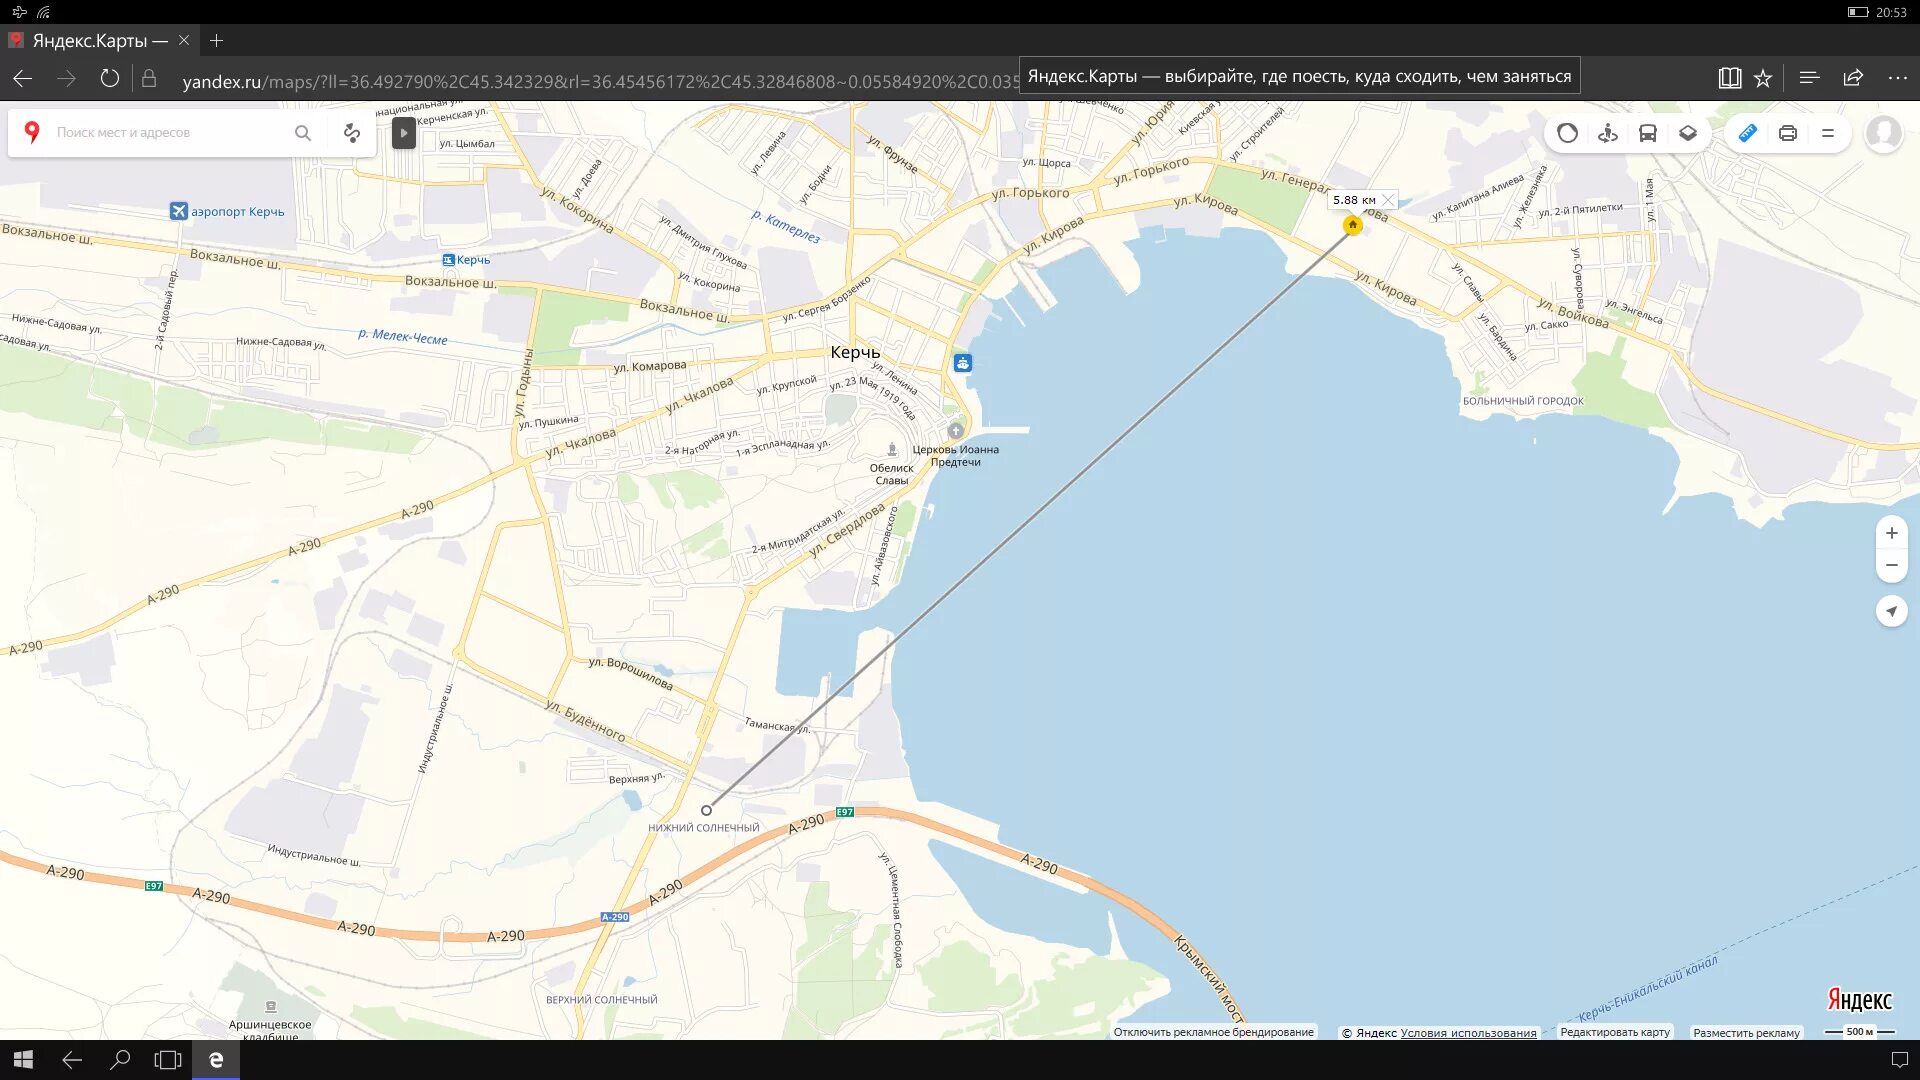The height and width of the screenshot is (1080, 1920).
Task: Select the Яндекс.Карты browser tab
Action: [x=98, y=40]
